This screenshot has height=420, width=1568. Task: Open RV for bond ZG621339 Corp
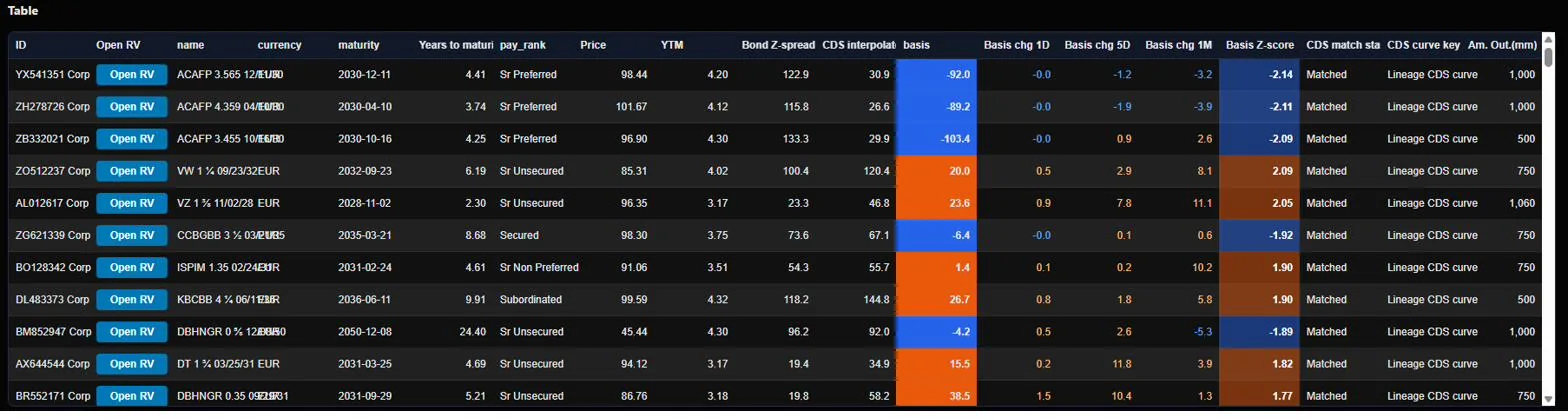(x=131, y=235)
